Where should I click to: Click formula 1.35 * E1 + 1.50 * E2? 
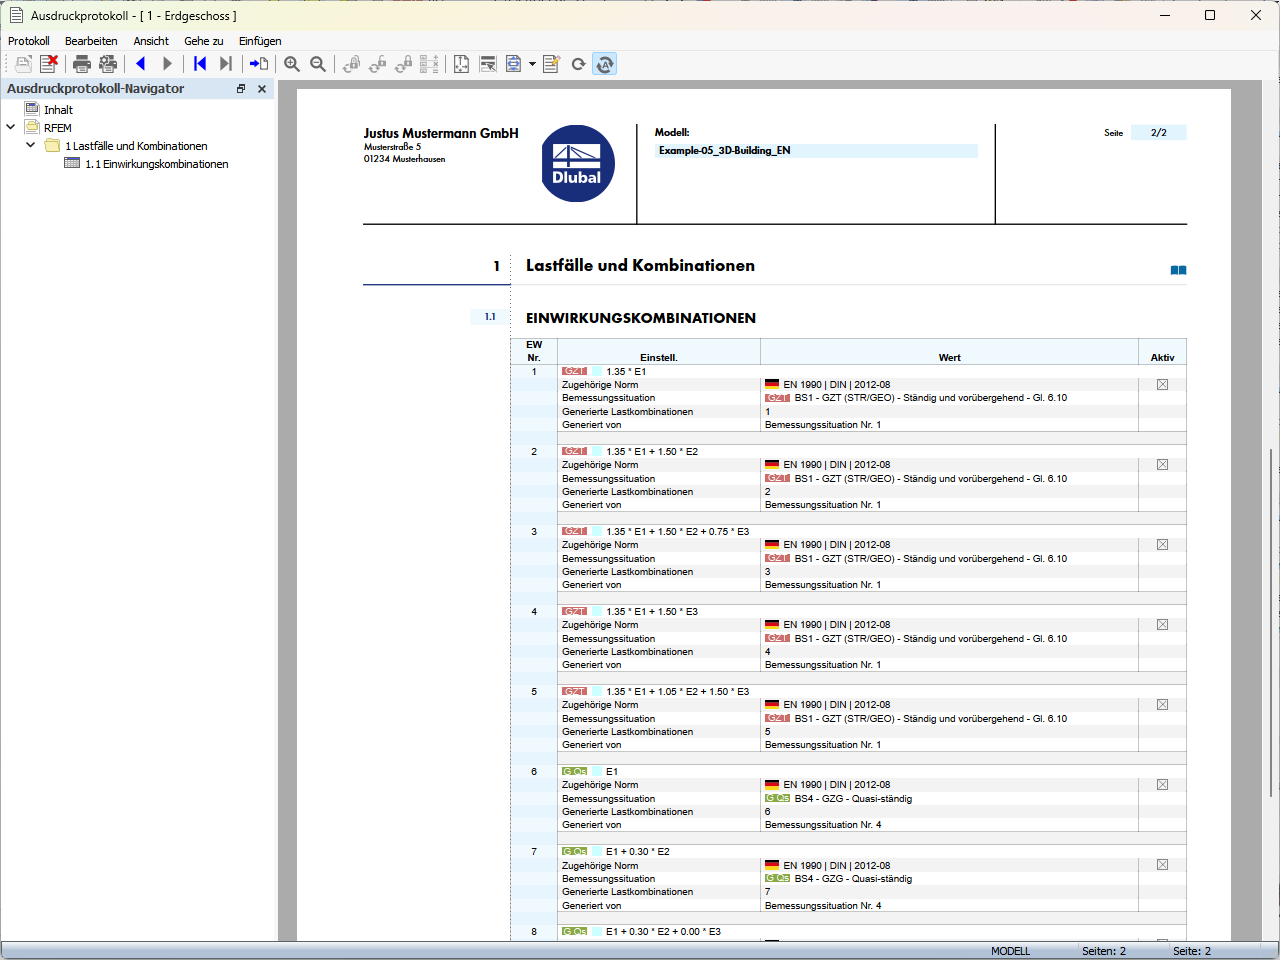tap(652, 452)
